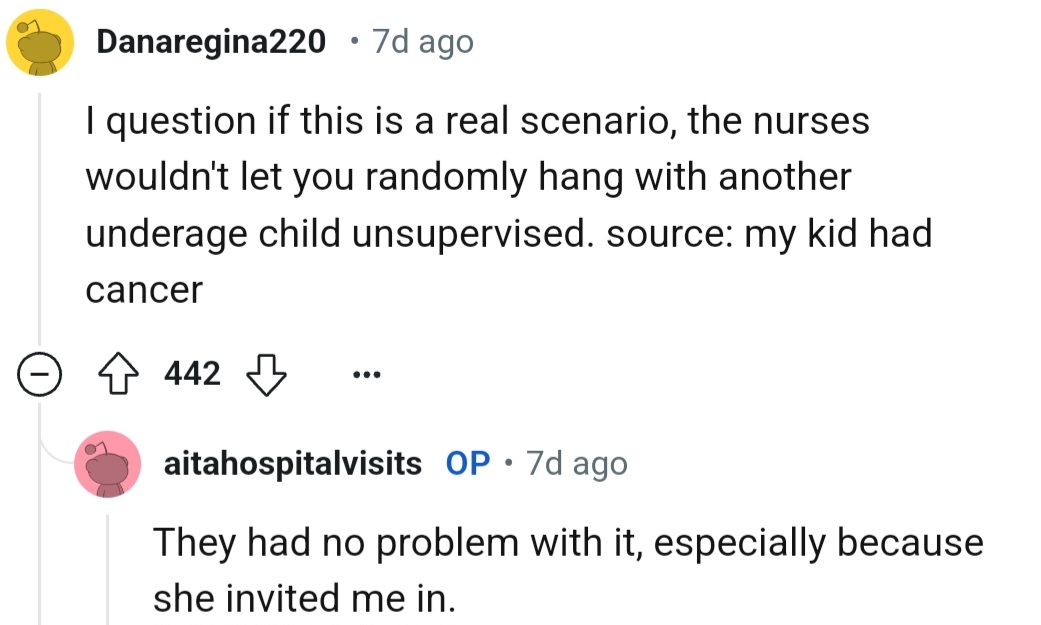Click the 7d ago timestamp beside Danaregina220
The height and width of the screenshot is (625, 1041).
(422, 42)
